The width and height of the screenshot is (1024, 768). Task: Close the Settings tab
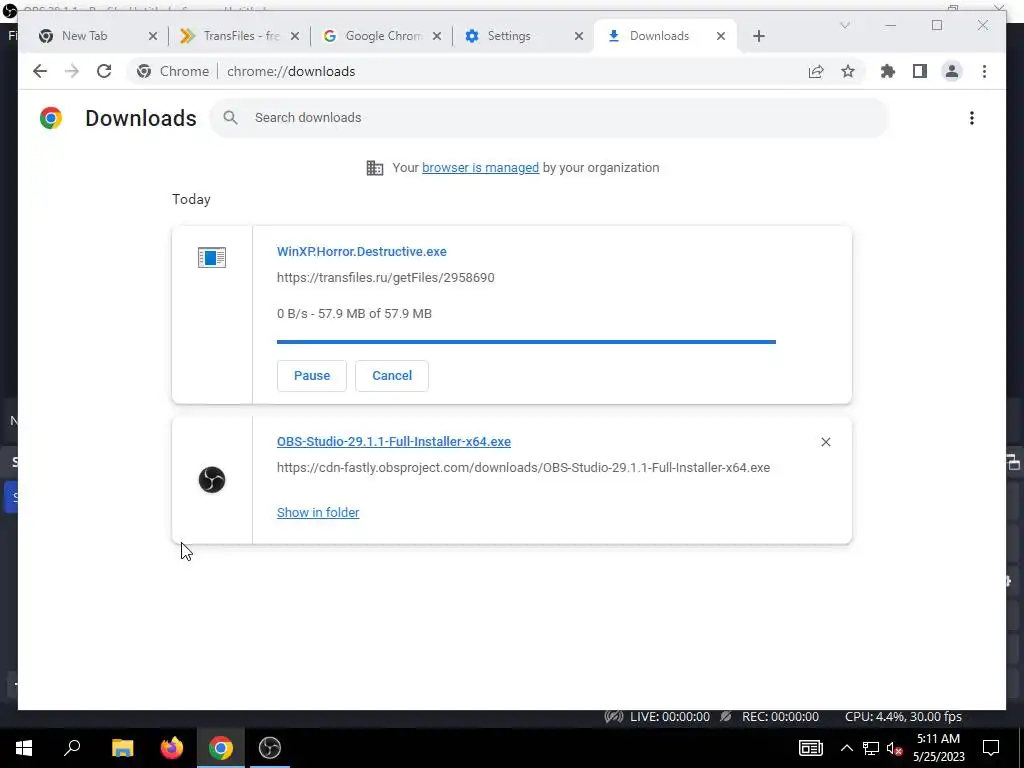tap(579, 36)
